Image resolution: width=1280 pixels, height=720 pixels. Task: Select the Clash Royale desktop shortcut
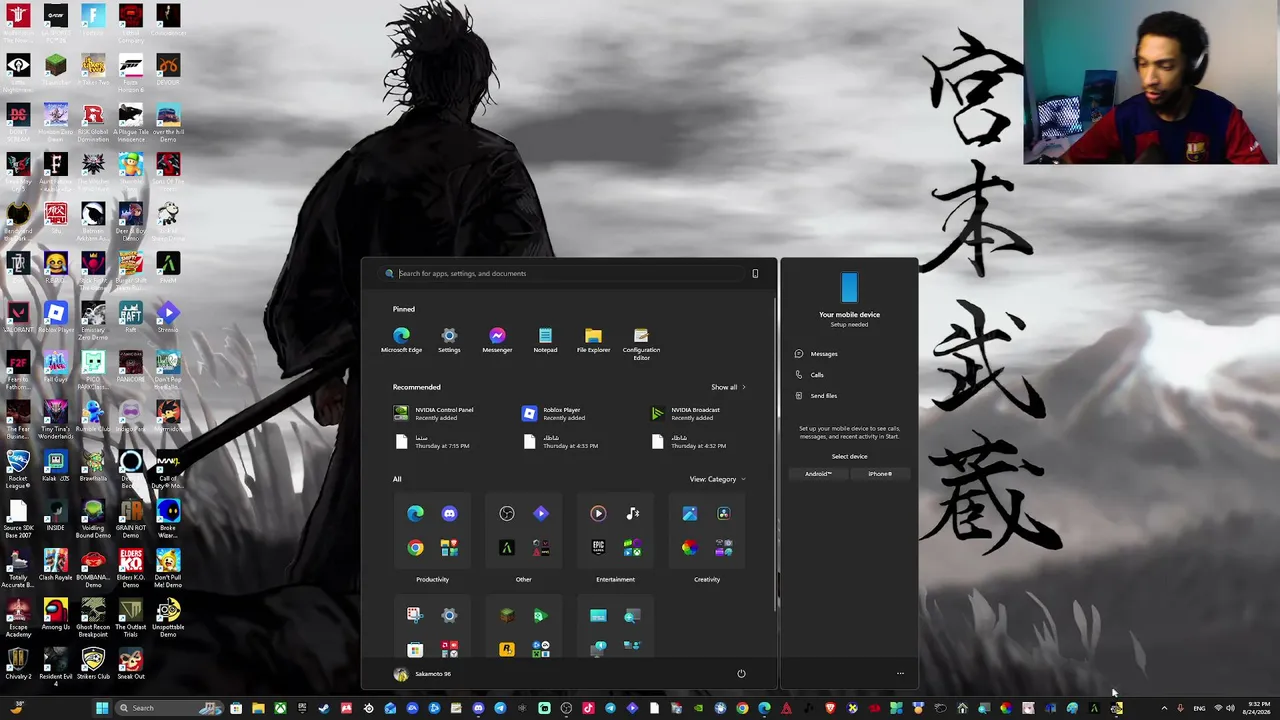56,565
